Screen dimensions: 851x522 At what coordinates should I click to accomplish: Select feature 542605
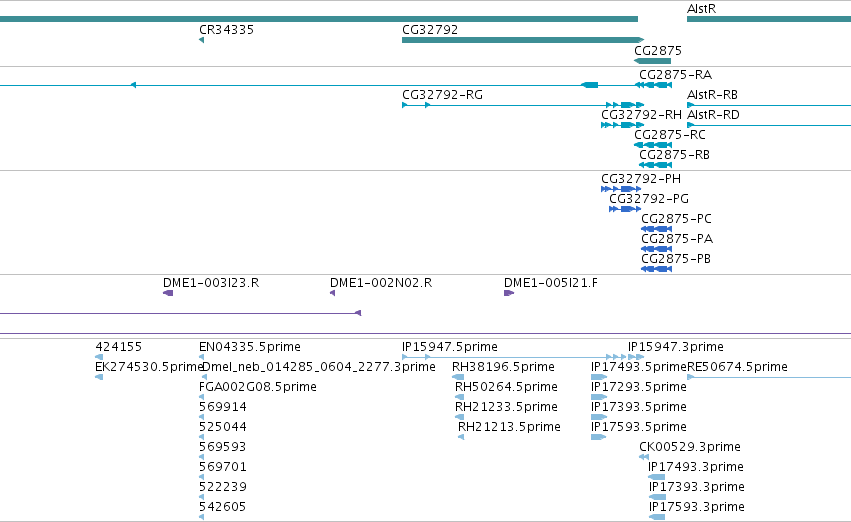[223, 507]
